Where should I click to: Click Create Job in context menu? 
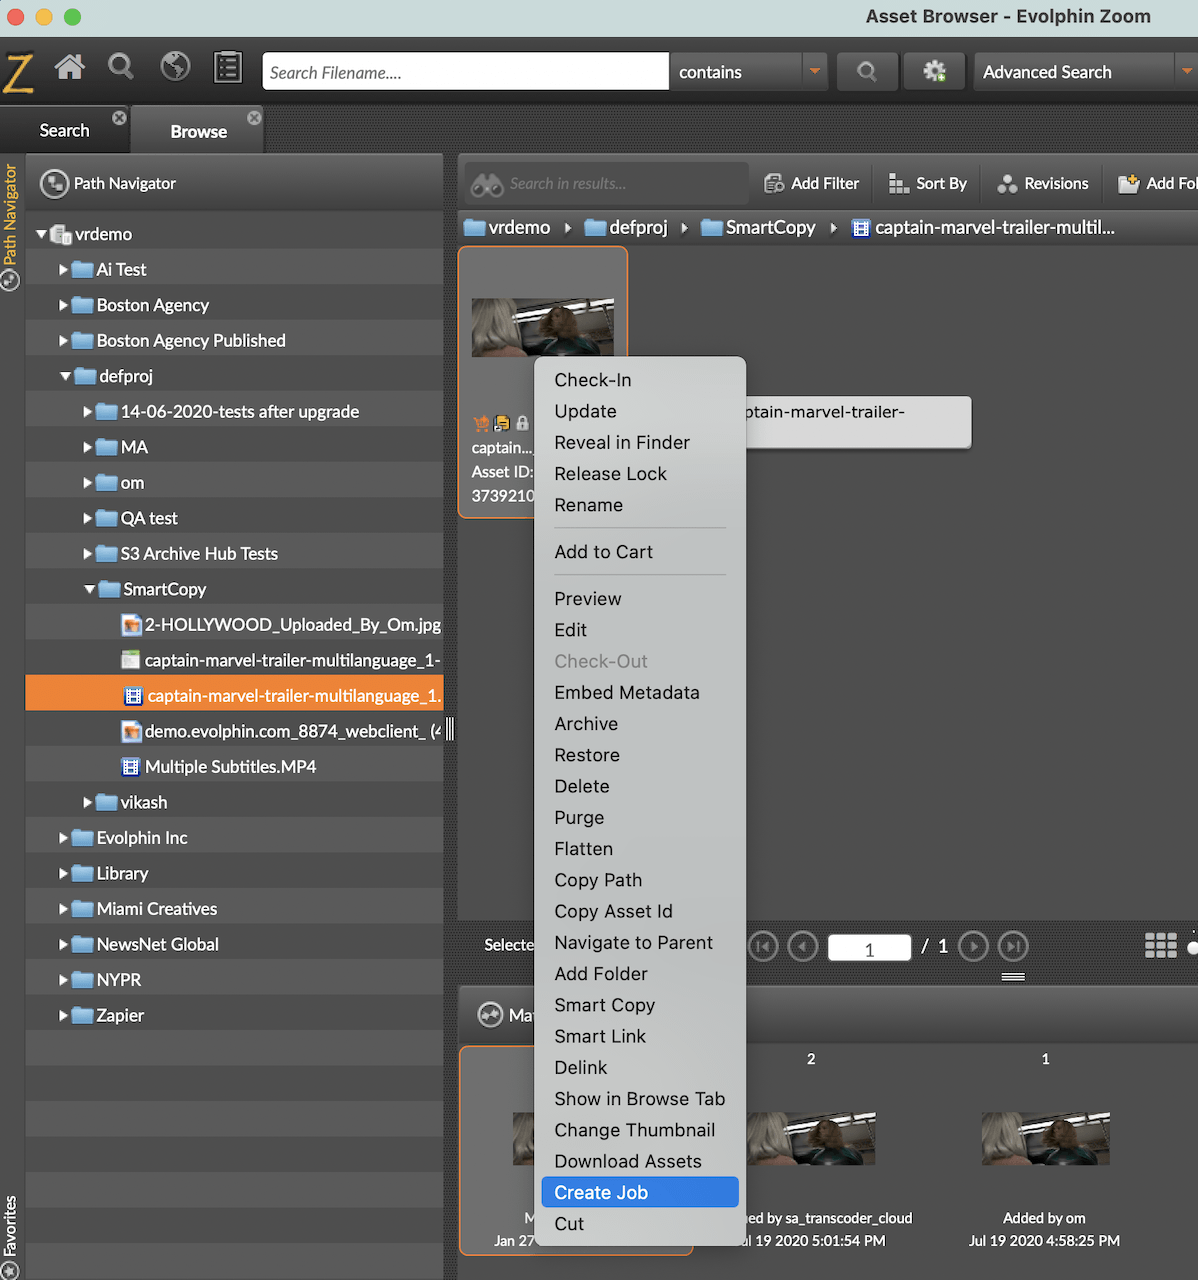coord(640,1192)
